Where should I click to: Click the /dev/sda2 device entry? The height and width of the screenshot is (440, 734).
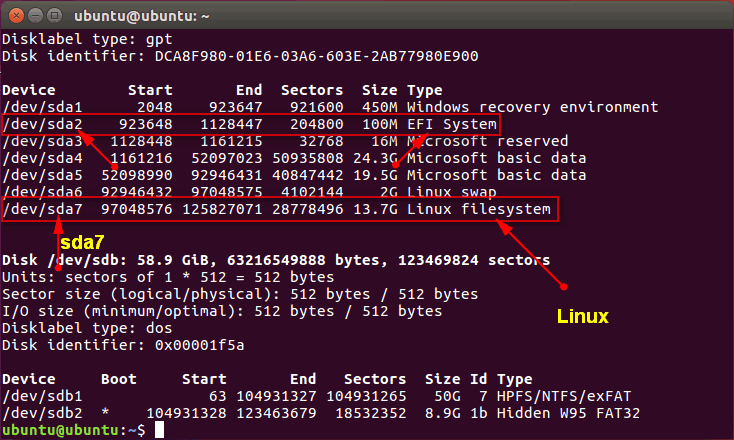pos(42,124)
